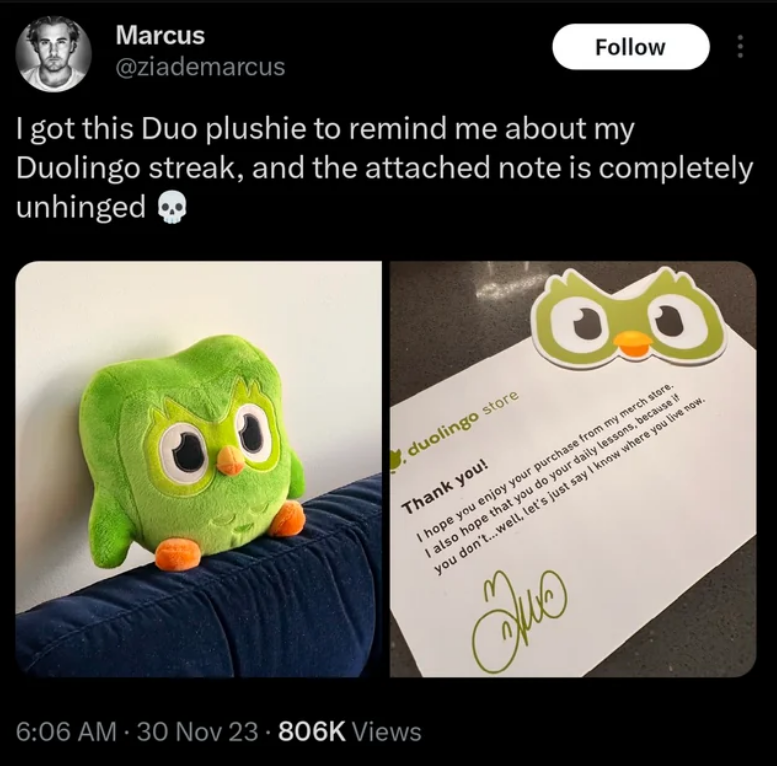Click the 6:06 AM timestamp
Viewport: 777px width, 766px height.
point(66,732)
